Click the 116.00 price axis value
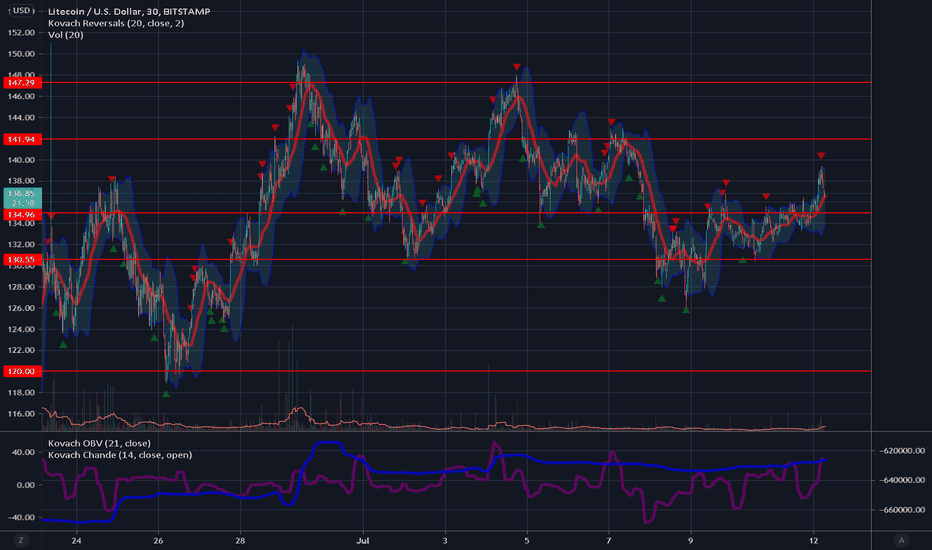This screenshot has height=550, width=932. [21, 413]
